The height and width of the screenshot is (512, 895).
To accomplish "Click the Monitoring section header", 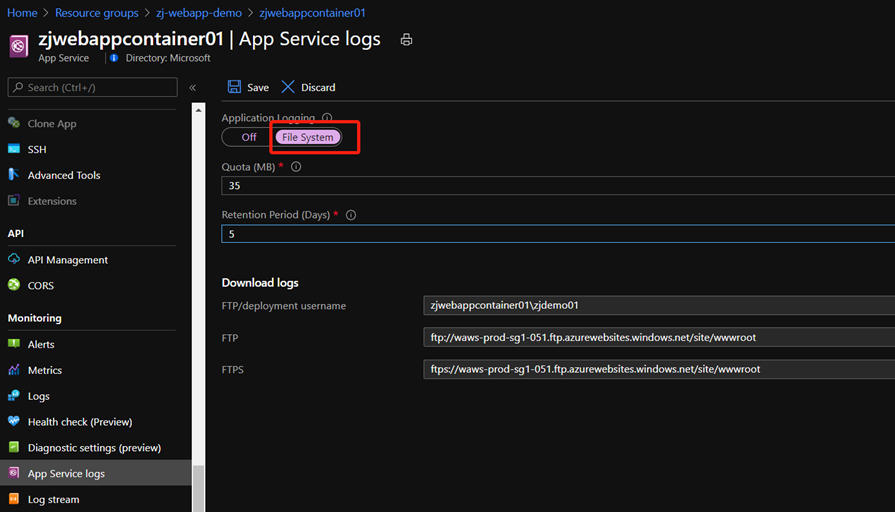I will [34, 318].
